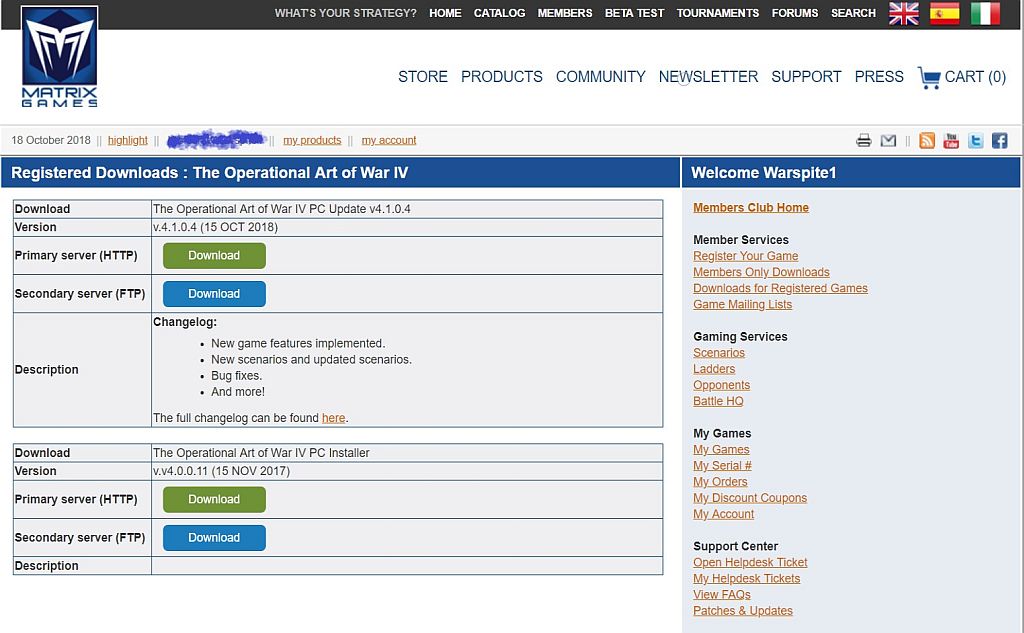Switch site language to English flag
Image resolution: width=1024 pixels, height=633 pixels.
coord(904,13)
